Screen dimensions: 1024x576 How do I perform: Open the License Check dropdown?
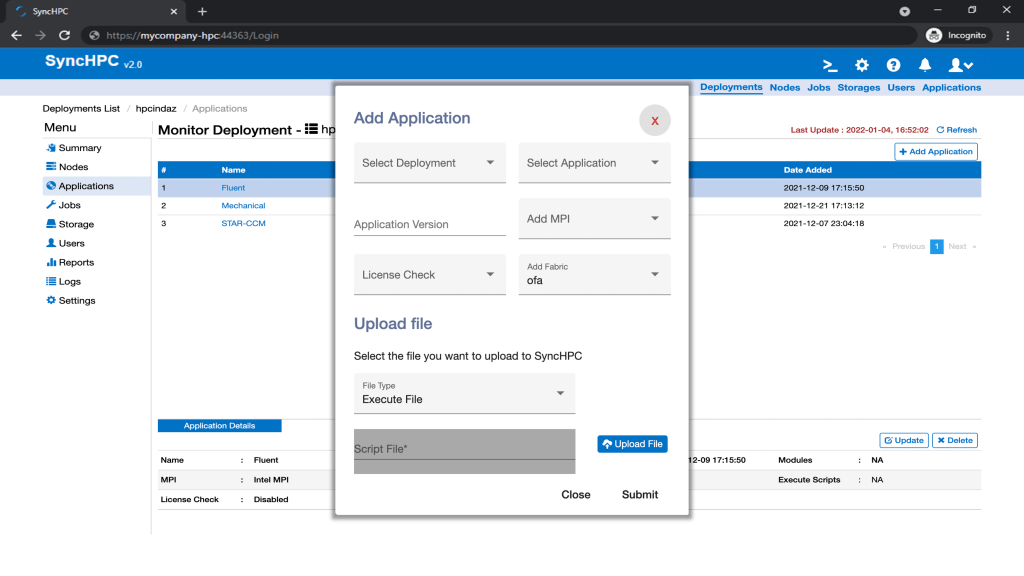tap(429, 275)
